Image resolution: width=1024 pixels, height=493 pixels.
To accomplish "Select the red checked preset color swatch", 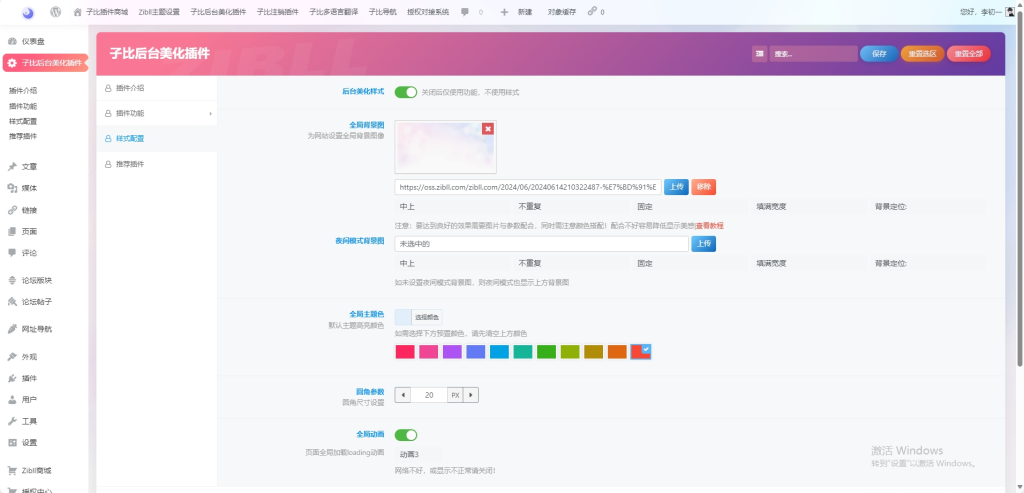I will (x=641, y=351).
